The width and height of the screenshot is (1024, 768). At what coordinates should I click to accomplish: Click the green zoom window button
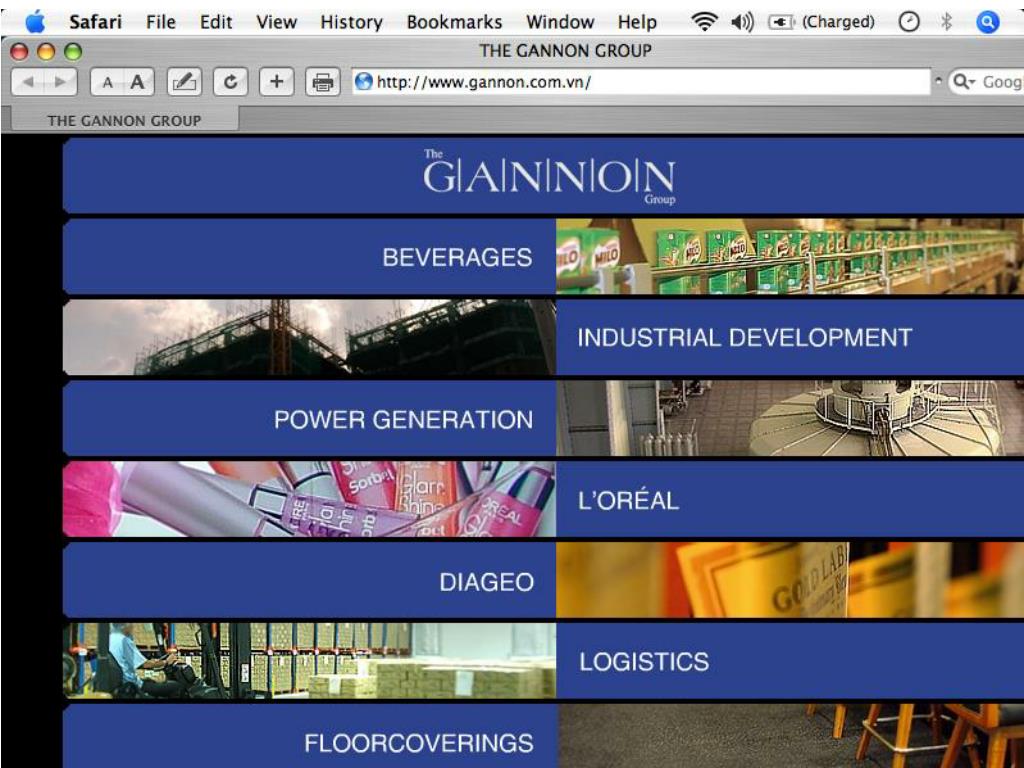(72, 51)
